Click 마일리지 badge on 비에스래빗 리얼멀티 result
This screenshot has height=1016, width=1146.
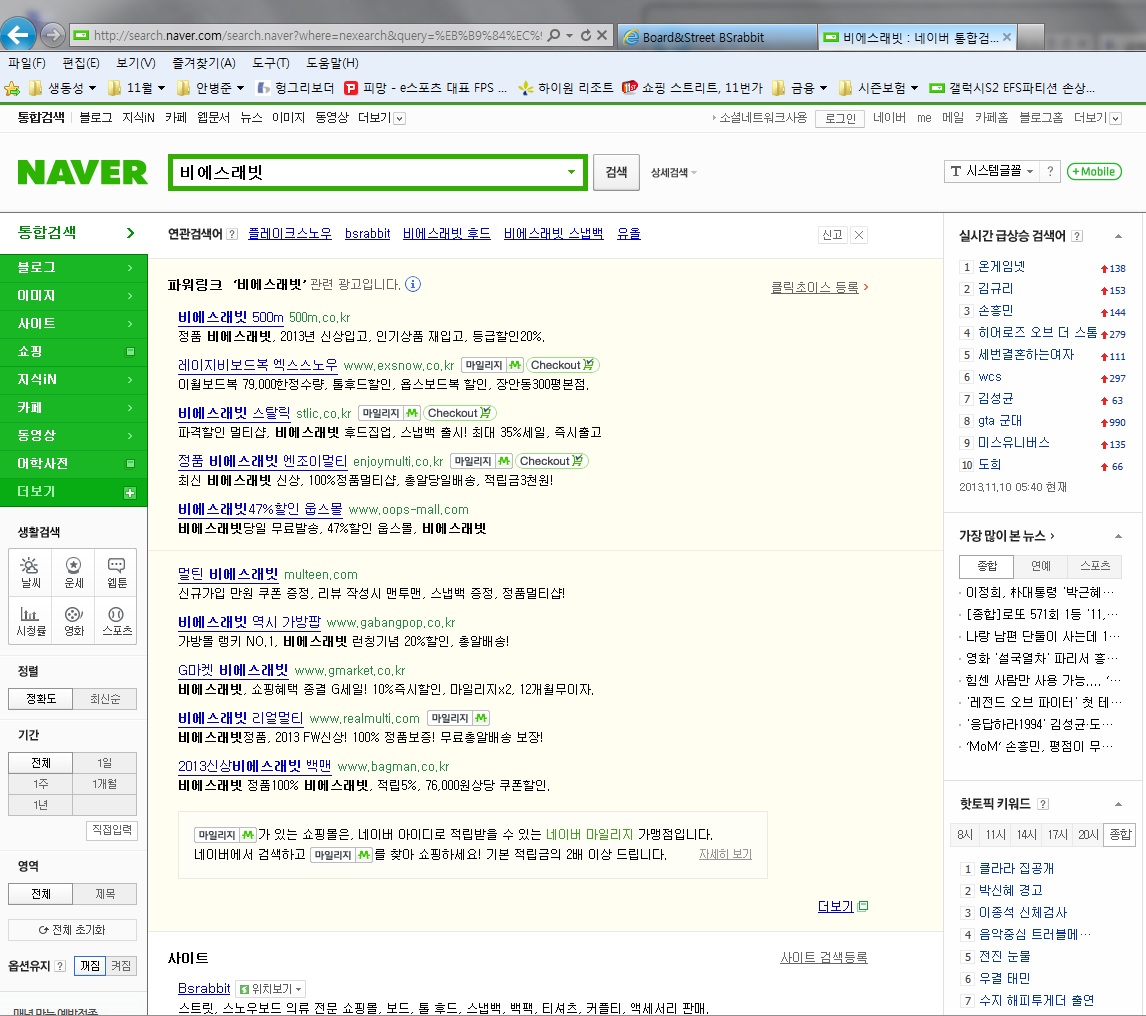tap(458, 719)
